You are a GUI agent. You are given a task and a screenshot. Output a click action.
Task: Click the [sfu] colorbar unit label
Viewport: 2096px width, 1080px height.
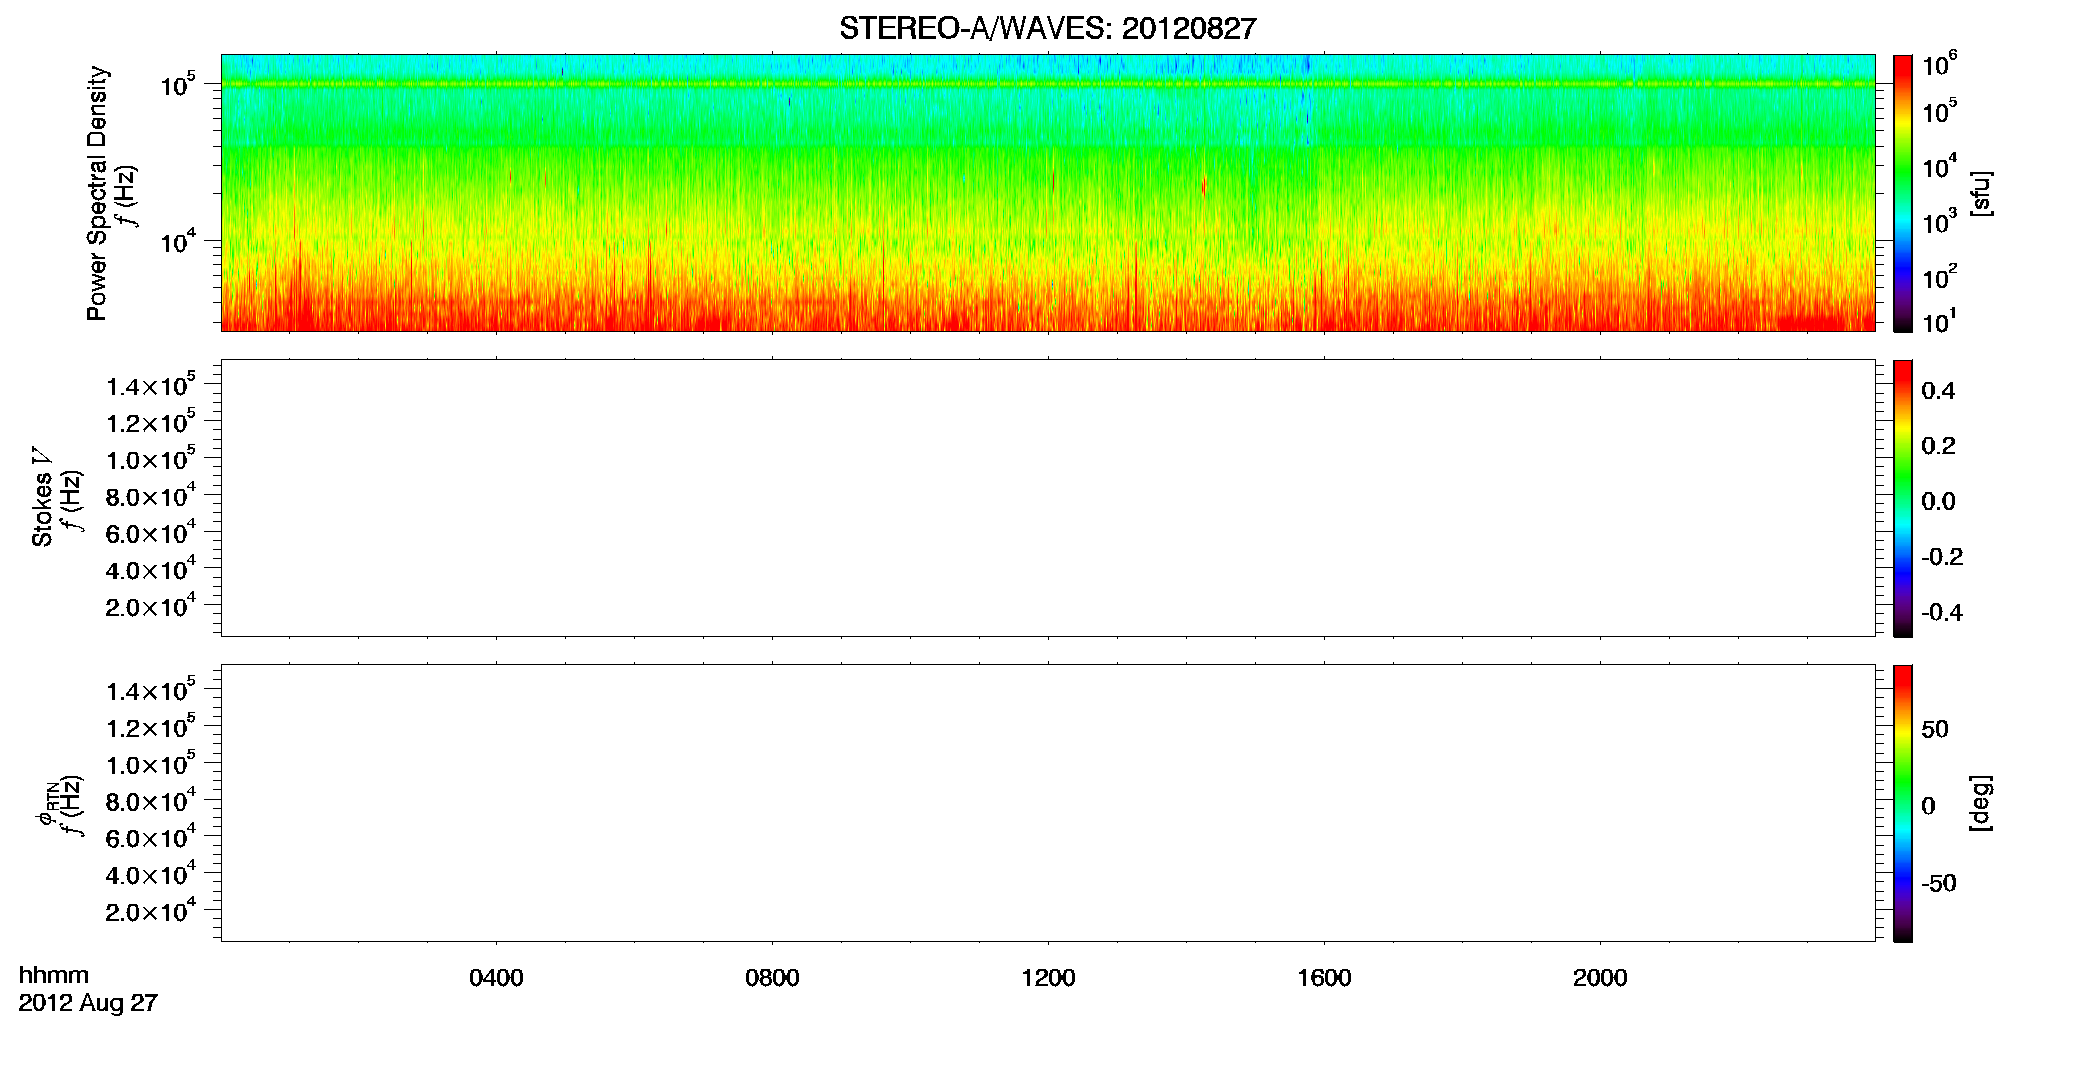pos(1981,193)
